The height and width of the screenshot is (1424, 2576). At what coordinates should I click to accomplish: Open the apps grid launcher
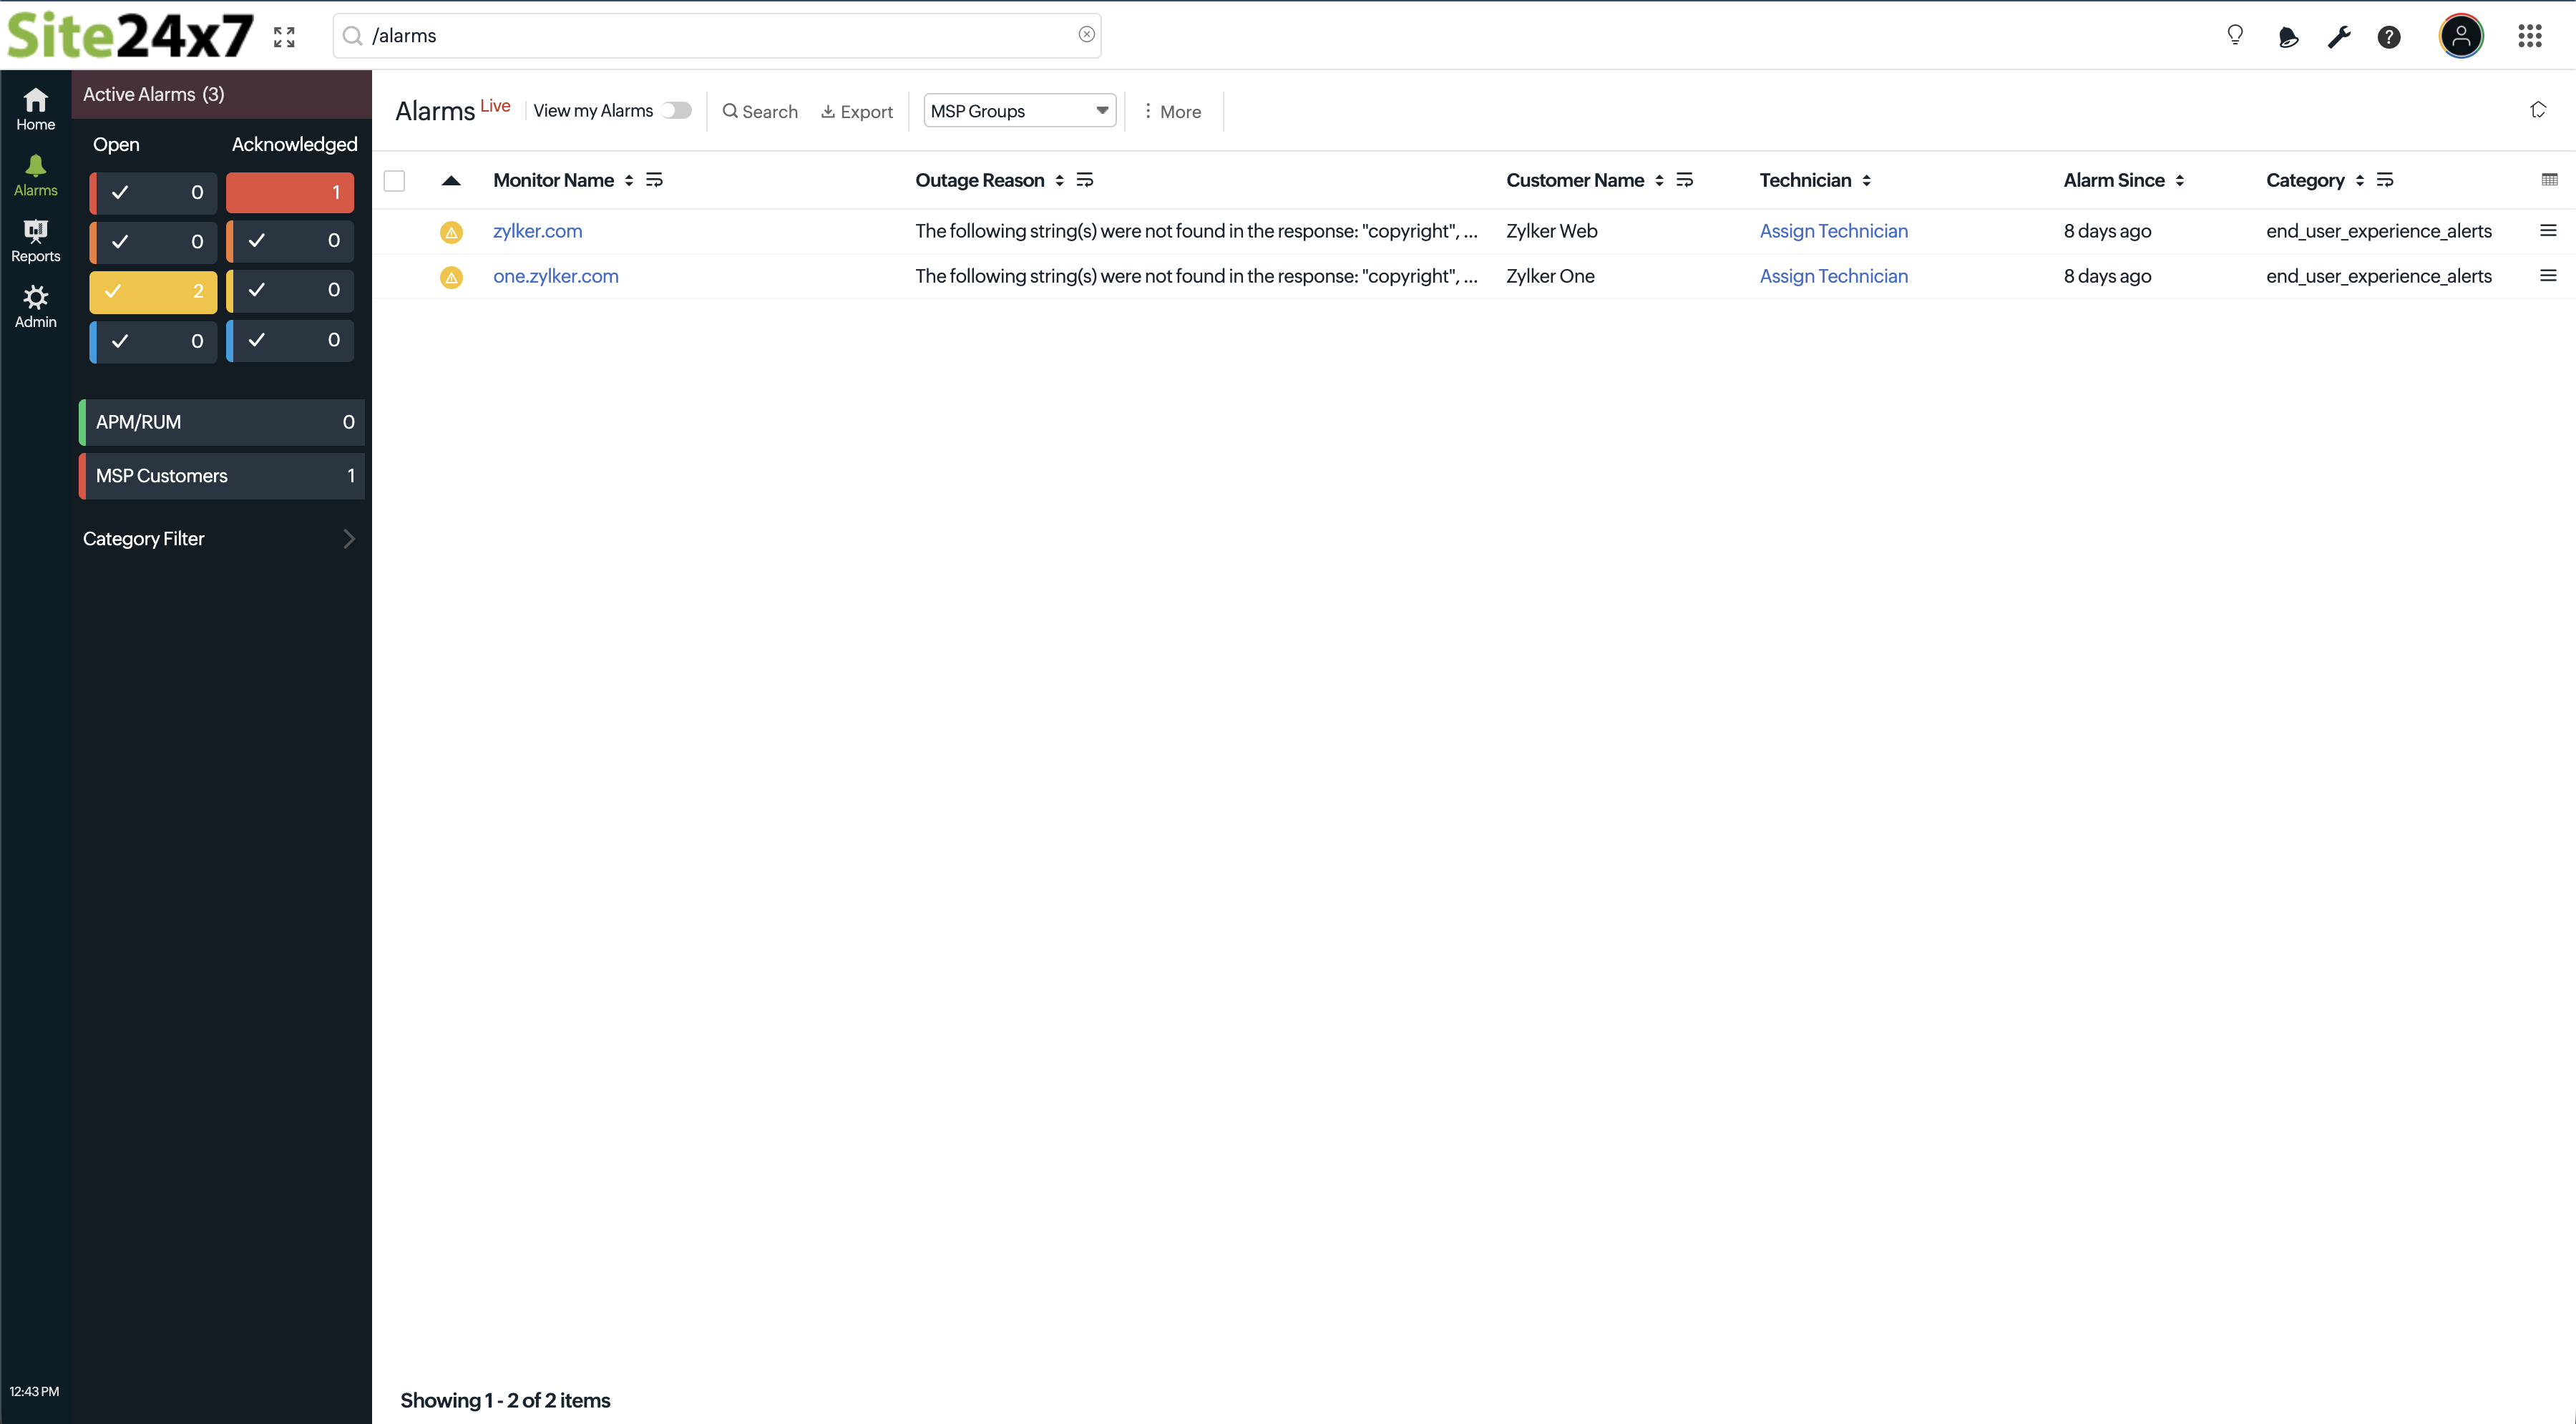pyautogui.click(x=2529, y=36)
